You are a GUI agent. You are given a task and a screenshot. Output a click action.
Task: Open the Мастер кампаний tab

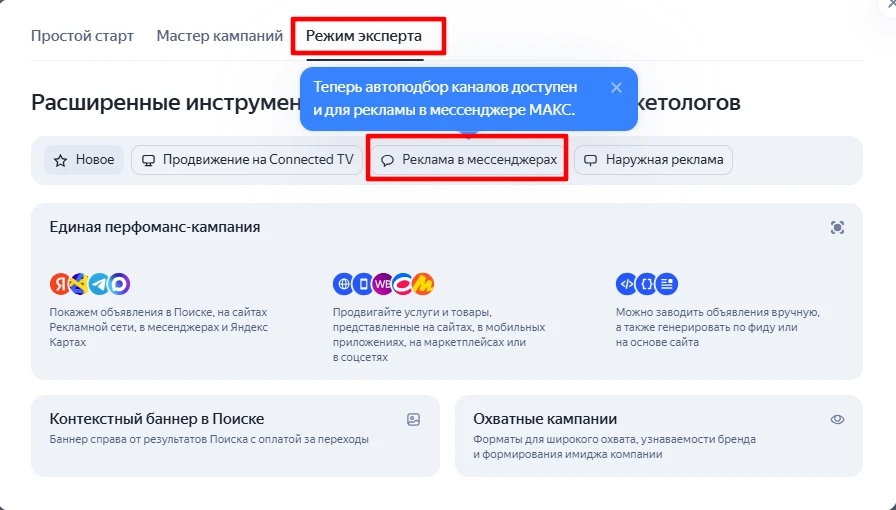click(x=219, y=36)
